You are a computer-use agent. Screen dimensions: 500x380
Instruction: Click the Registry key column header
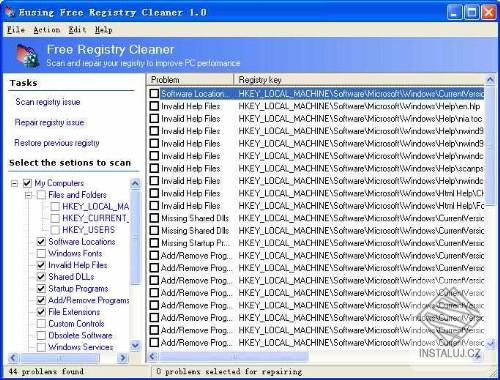click(x=359, y=80)
